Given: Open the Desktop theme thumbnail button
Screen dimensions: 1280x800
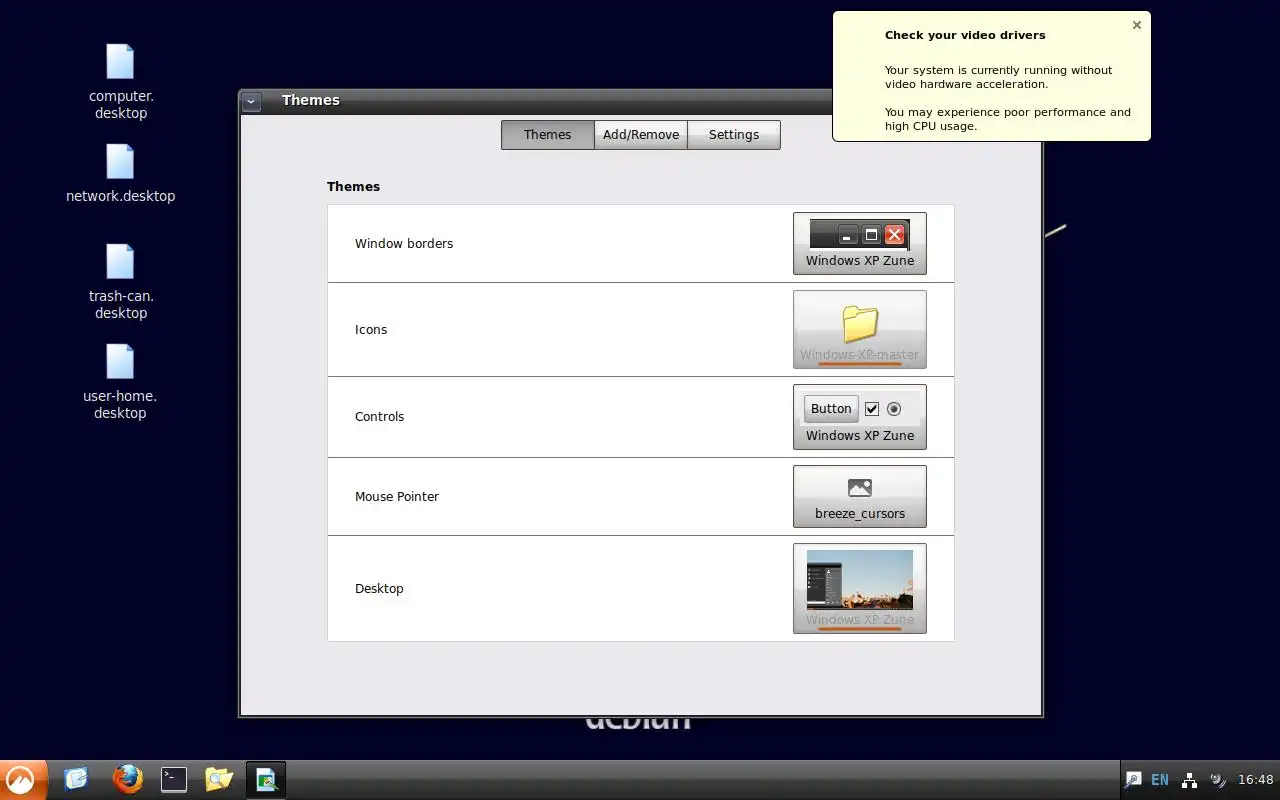Looking at the screenshot, I should pyautogui.click(x=860, y=588).
